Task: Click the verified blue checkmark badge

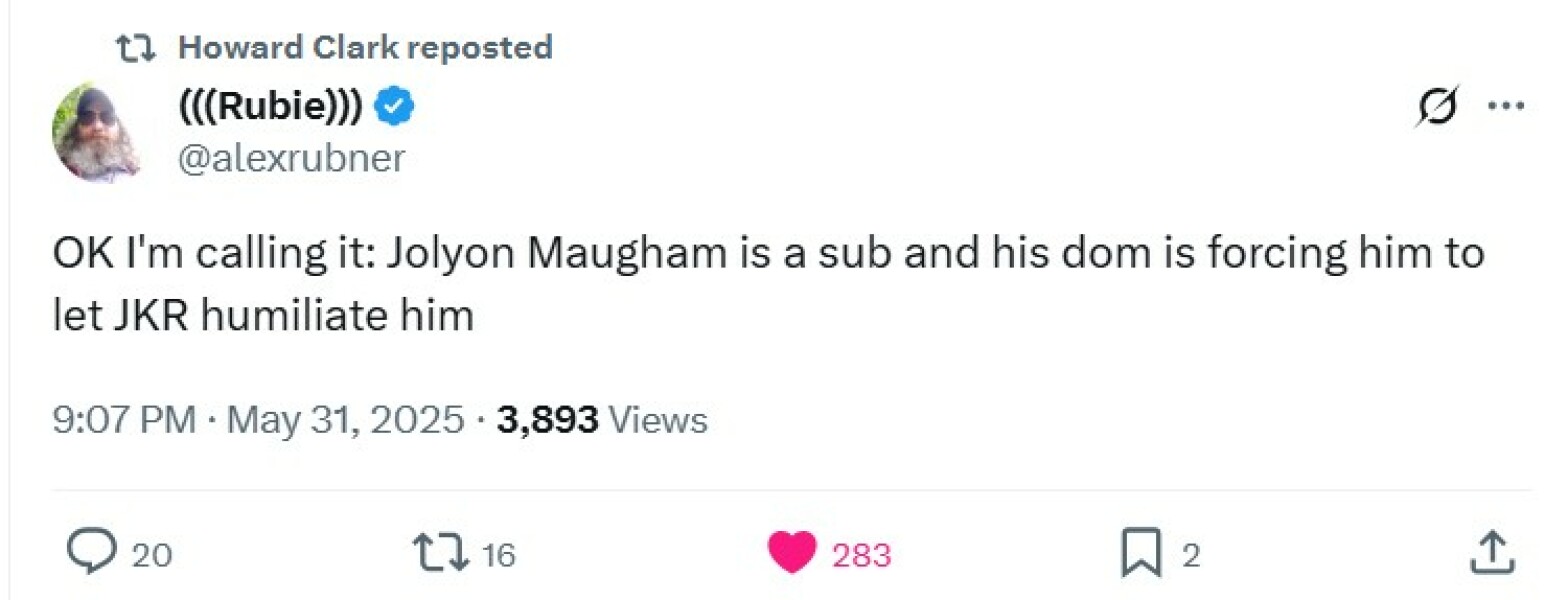Action: tap(394, 104)
